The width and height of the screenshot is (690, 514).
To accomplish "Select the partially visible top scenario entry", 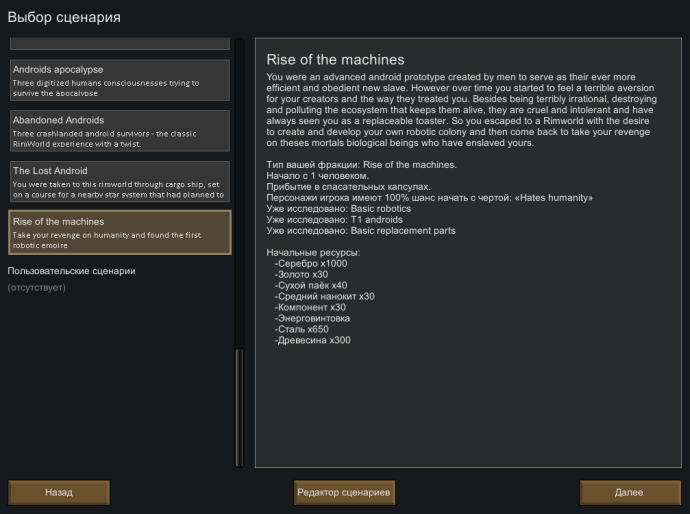I will 119,44.
